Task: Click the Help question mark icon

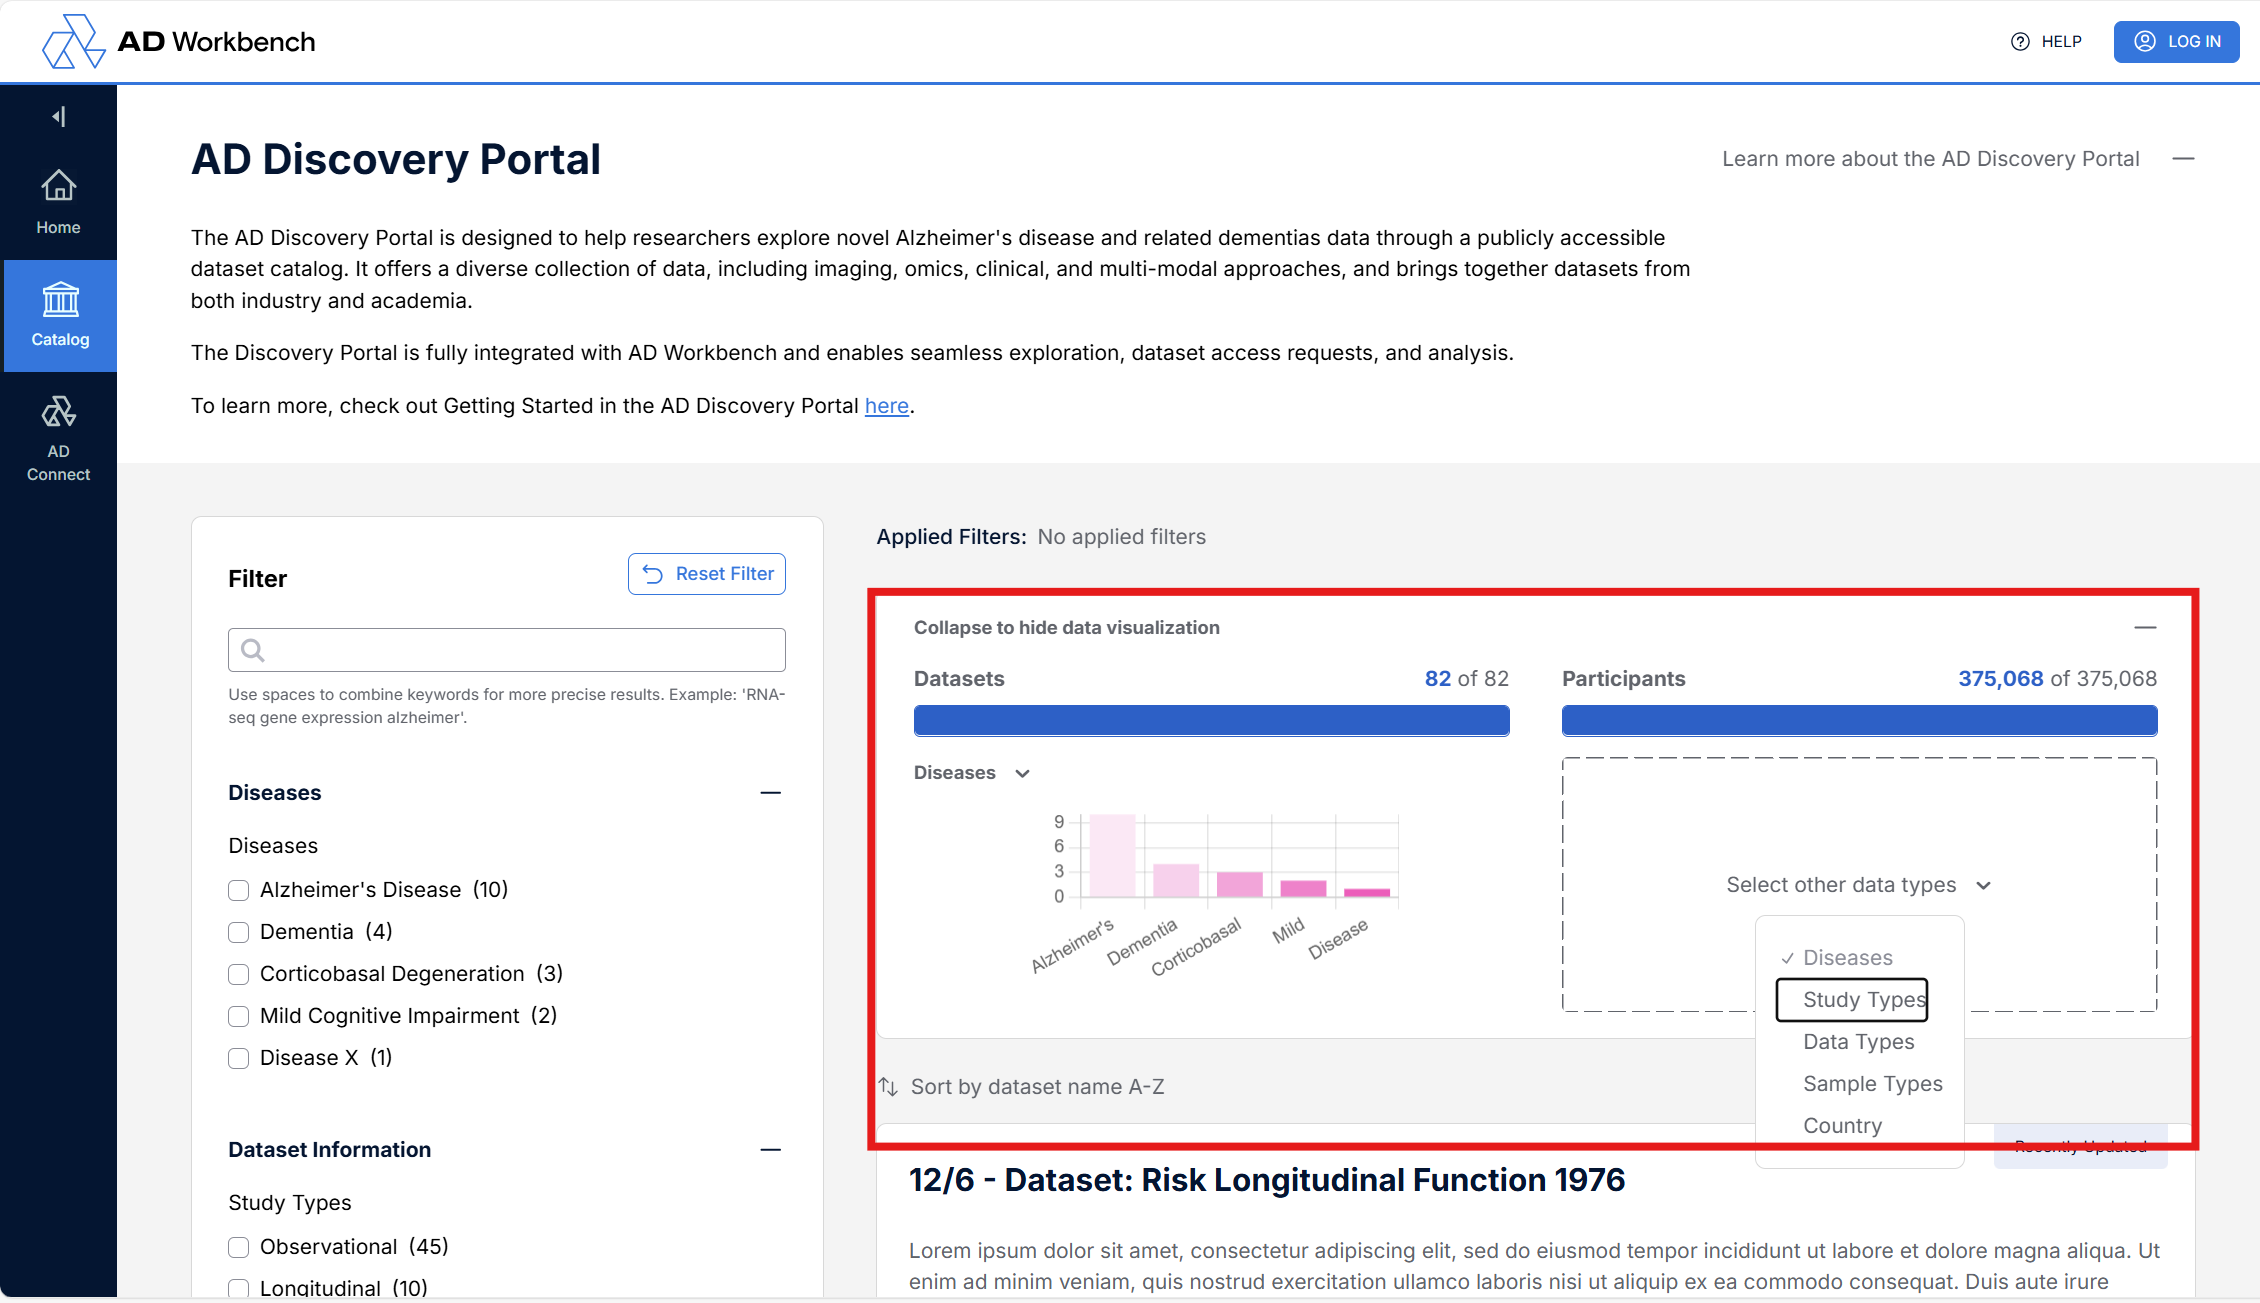Action: pyautogui.click(x=2020, y=42)
